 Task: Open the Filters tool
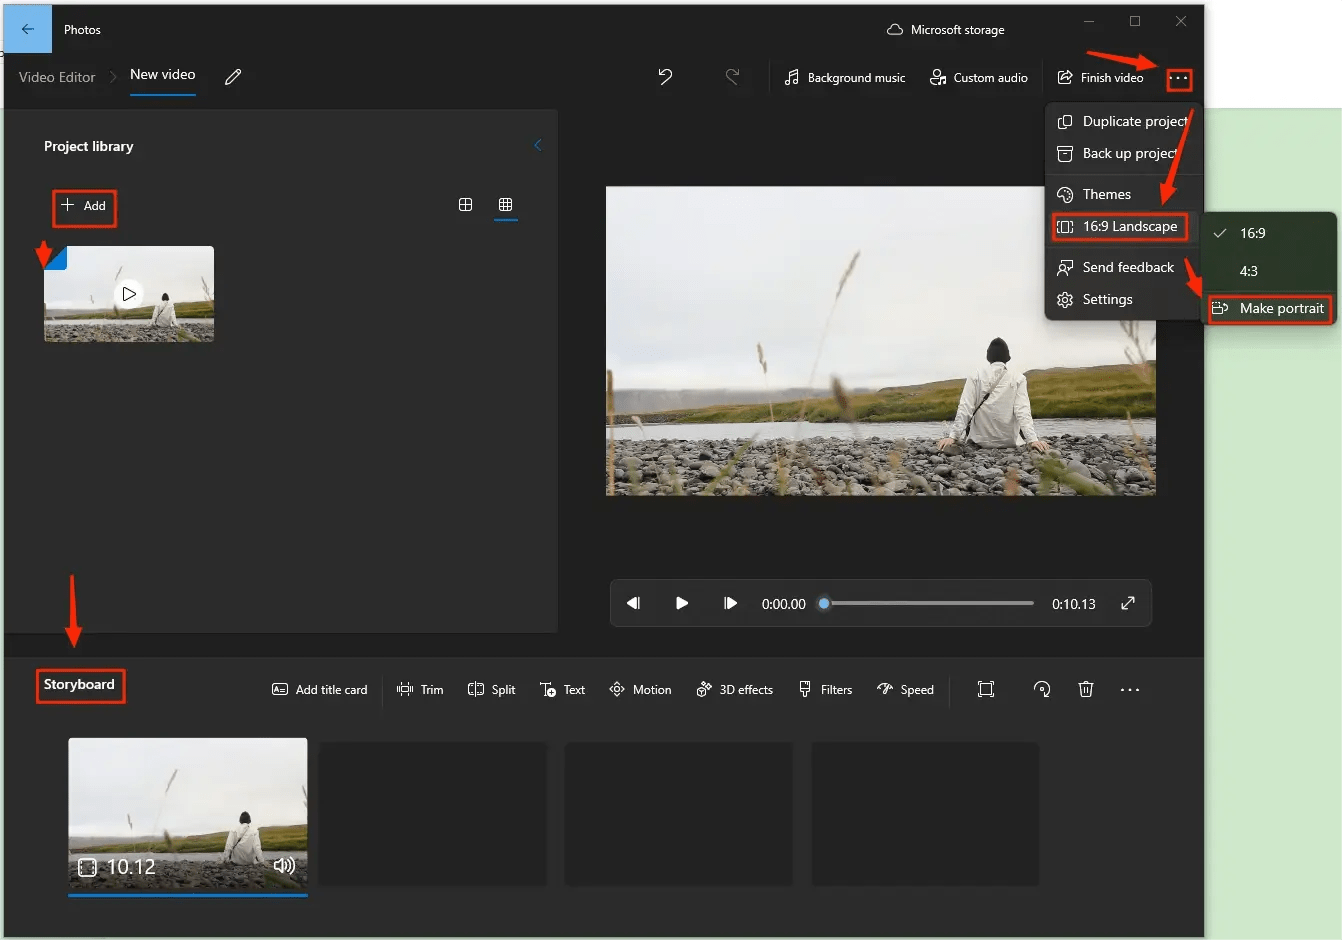pos(825,689)
